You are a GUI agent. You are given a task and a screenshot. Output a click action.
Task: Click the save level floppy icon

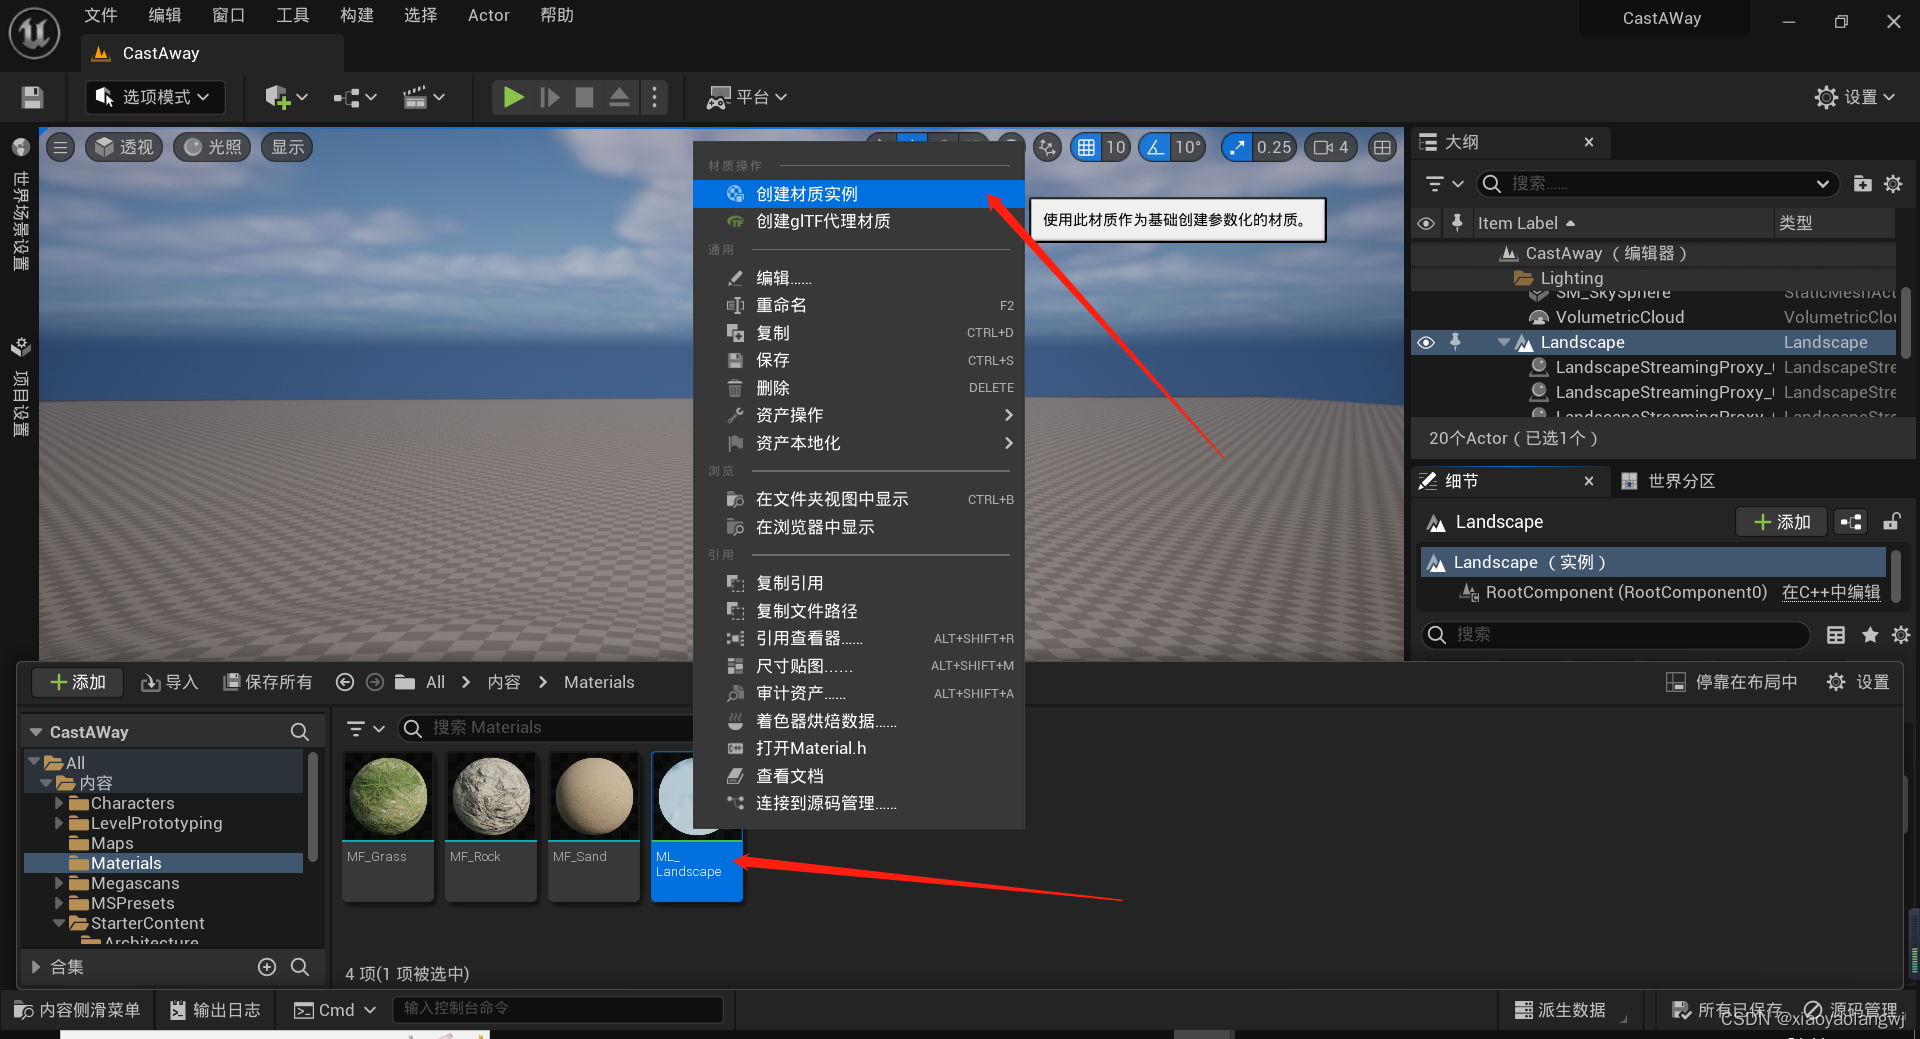click(32, 97)
